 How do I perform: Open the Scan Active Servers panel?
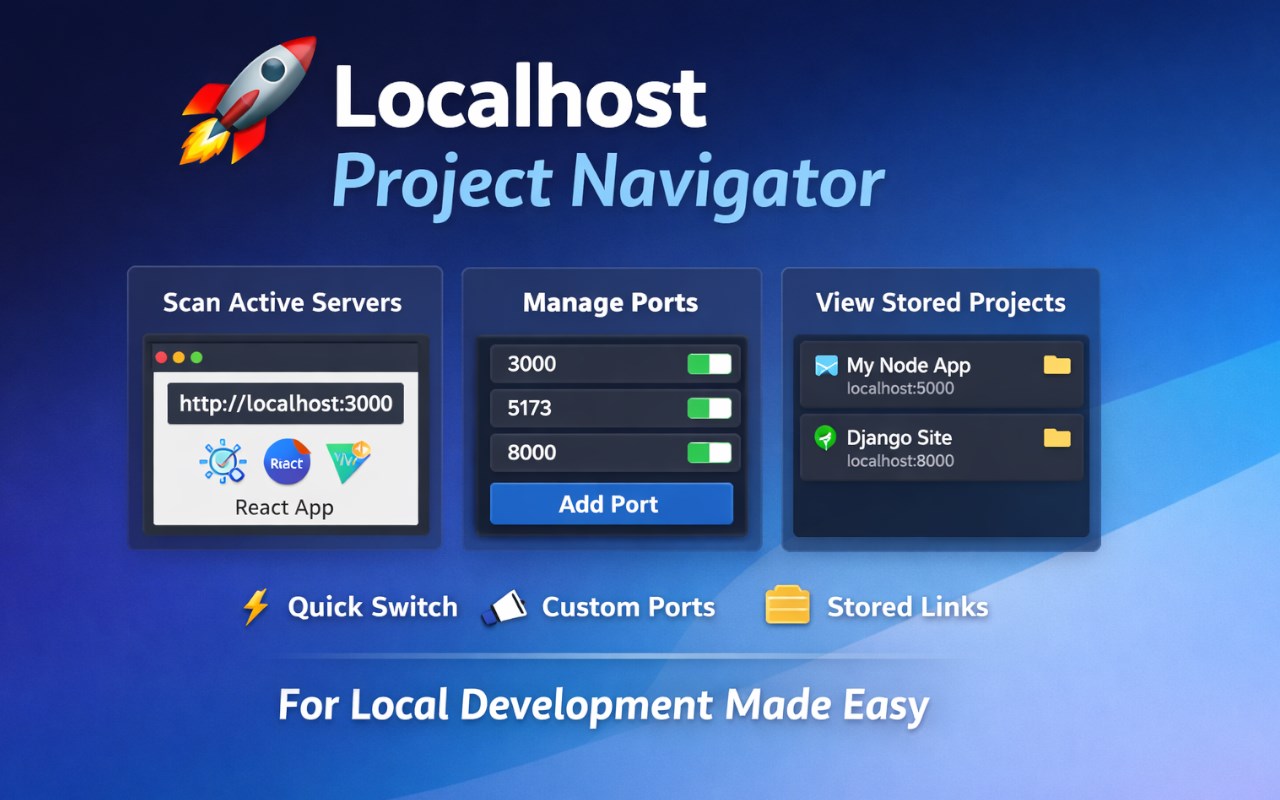pos(284,302)
